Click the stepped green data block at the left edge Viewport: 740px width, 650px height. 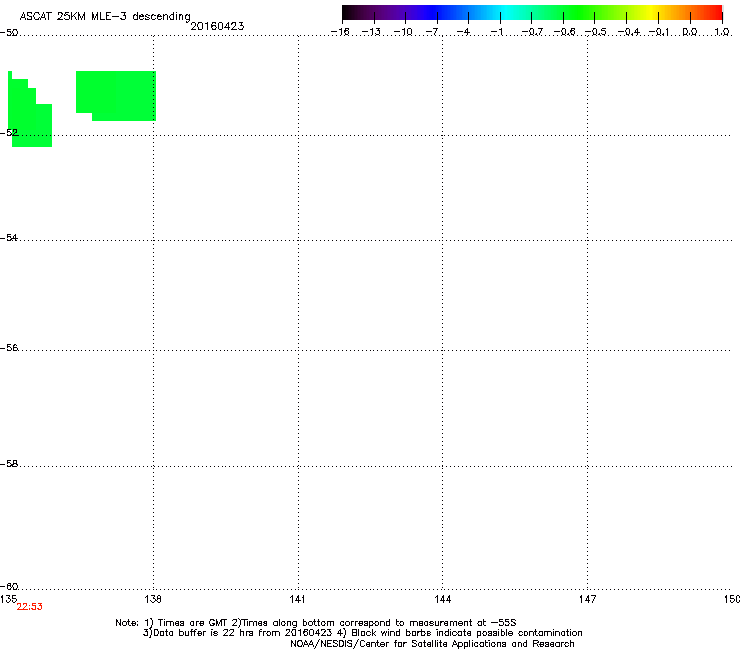[30, 111]
